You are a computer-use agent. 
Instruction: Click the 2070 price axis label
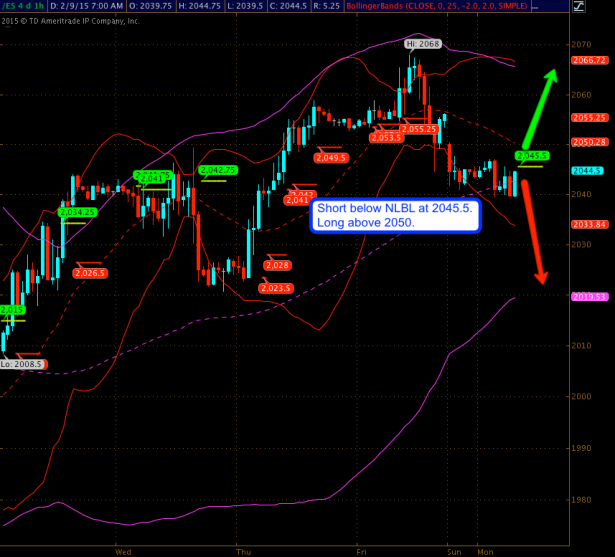[581, 44]
